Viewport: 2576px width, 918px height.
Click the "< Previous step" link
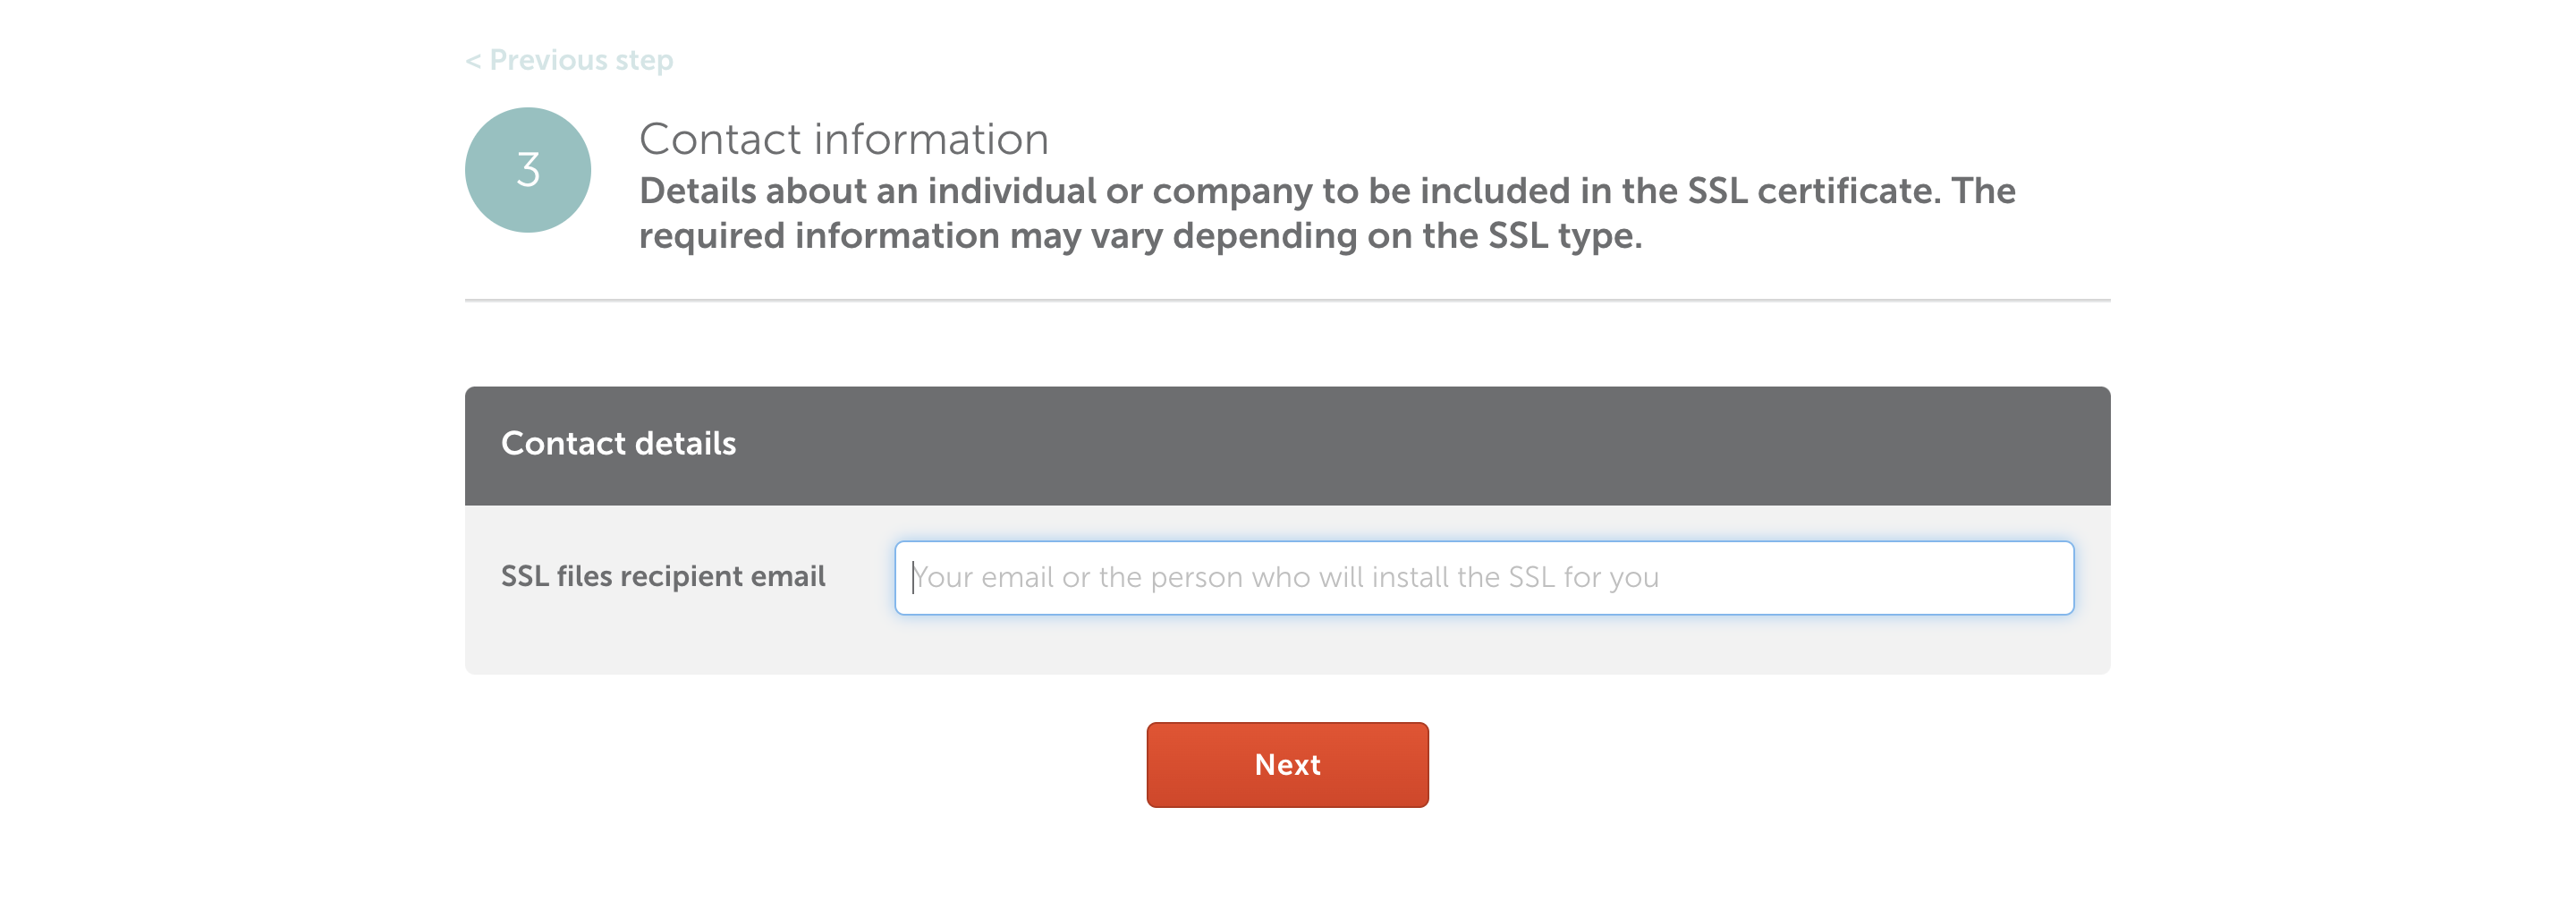tap(569, 60)
